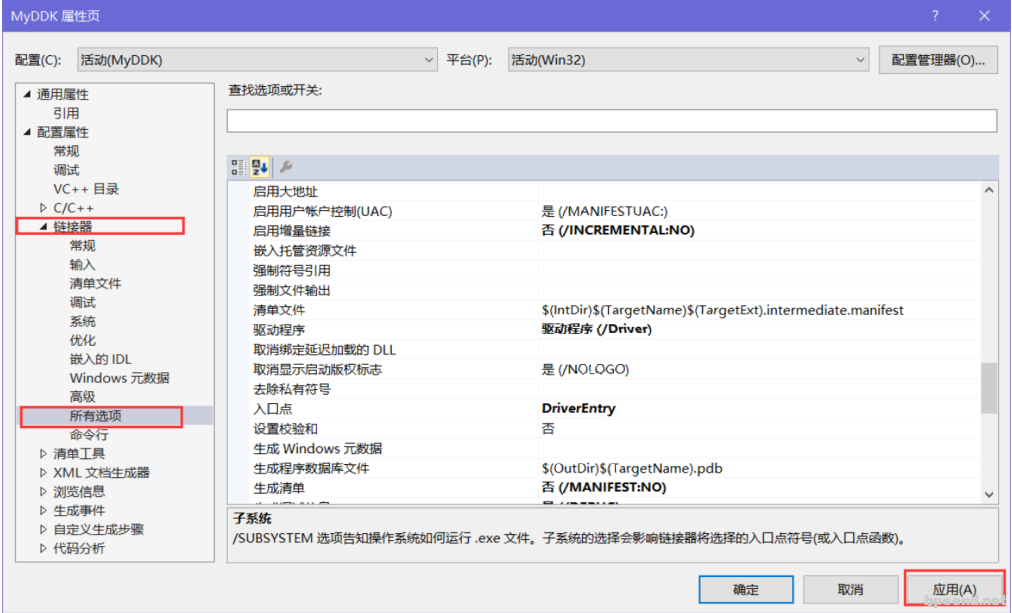The height and width of the screenshot is (613, 1012).
Task: Click the 配置管理器(O)... button
Action: coord(938,60)
